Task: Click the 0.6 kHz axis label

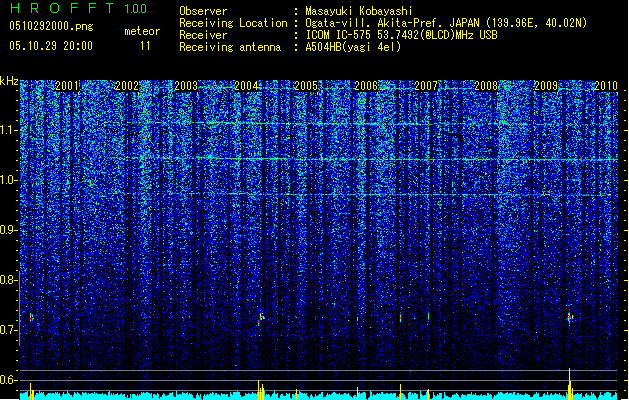Action: (9, 380)
